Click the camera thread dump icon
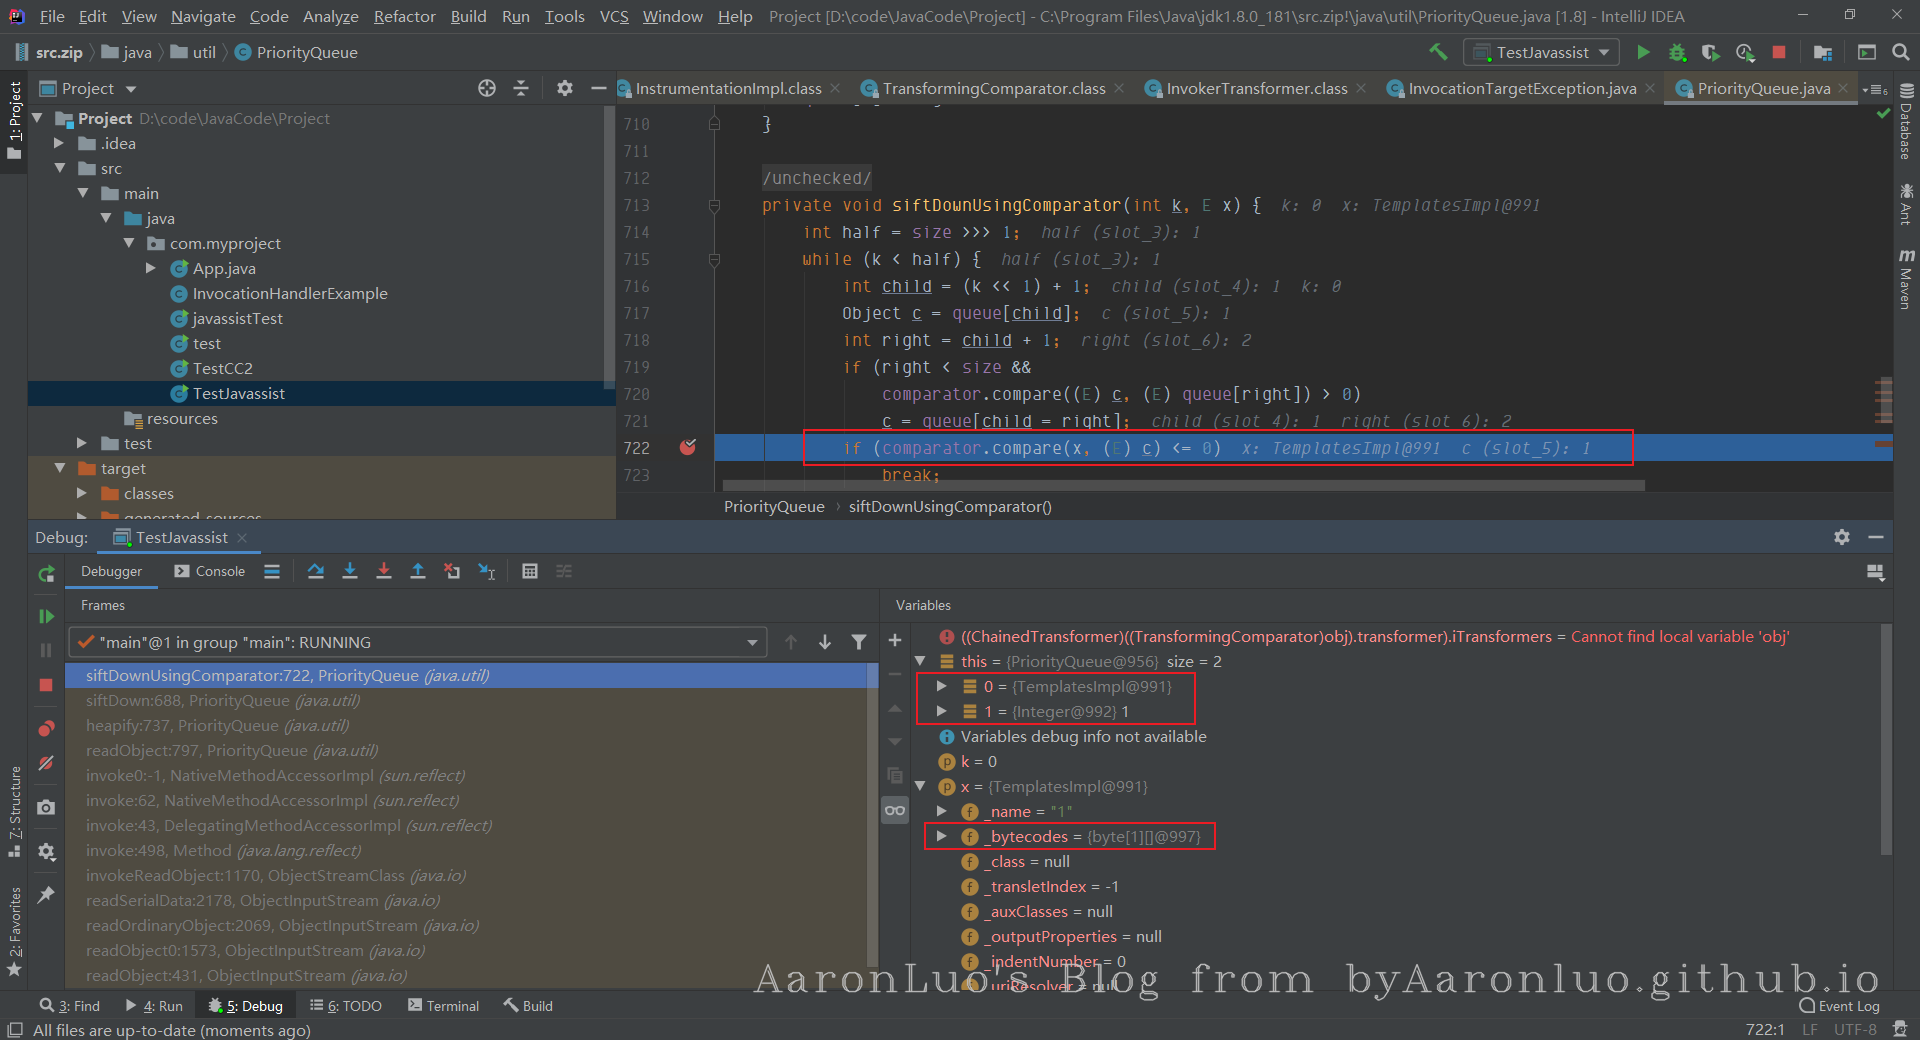 tap(46, 807)
